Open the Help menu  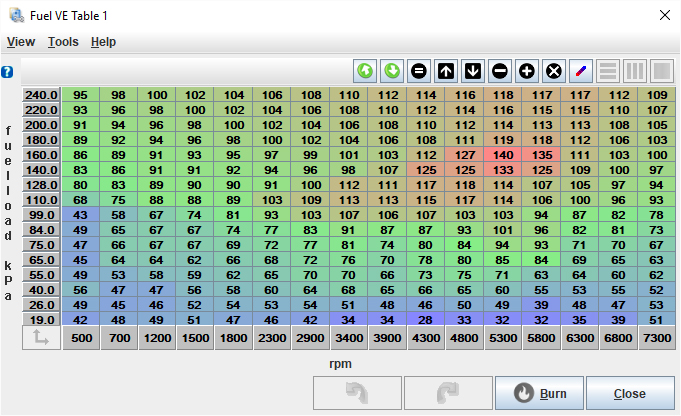[103, 42]
